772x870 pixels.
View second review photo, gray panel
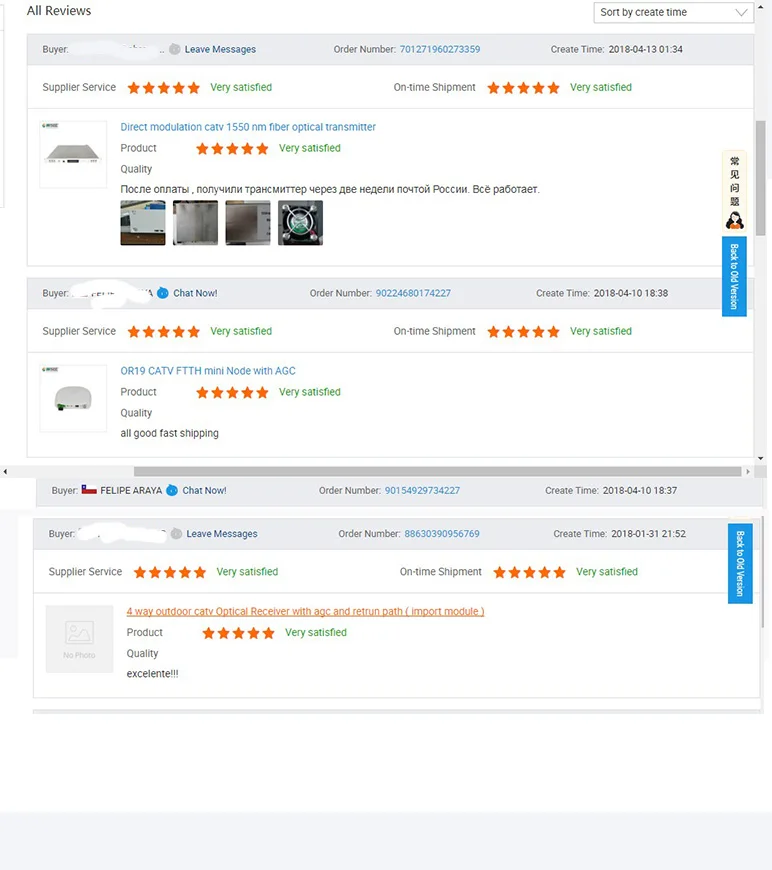pyautogui.click(x=195, y=222)
